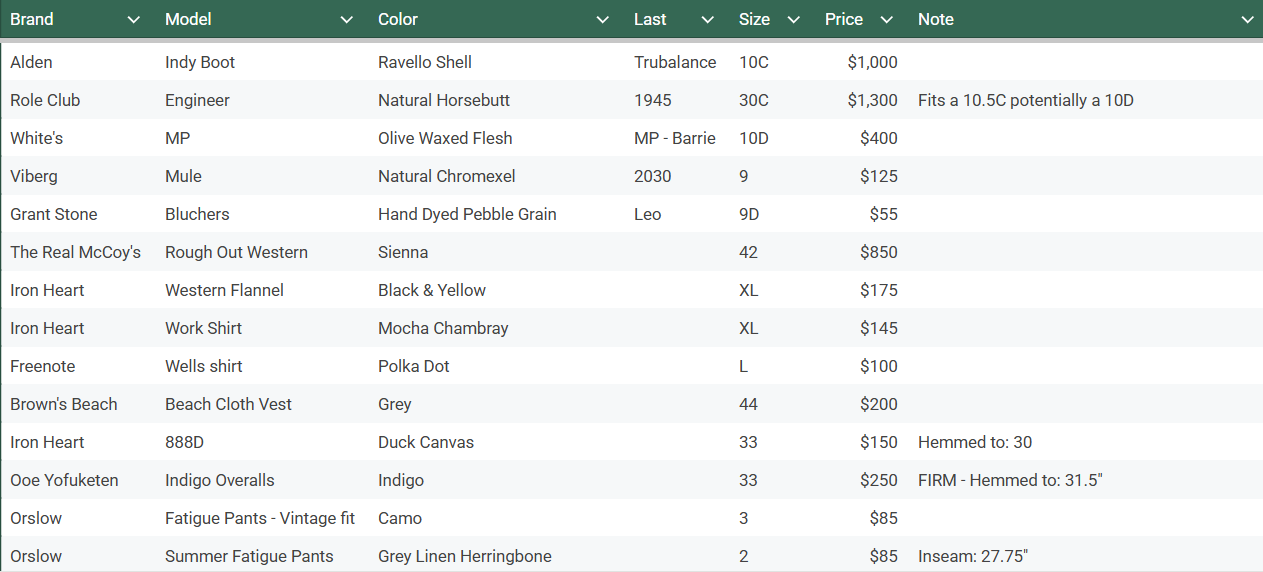This screenshot has width=1263, height=572.
Task: Click the Brown's Beach brand cell
Action: [64, 404]
